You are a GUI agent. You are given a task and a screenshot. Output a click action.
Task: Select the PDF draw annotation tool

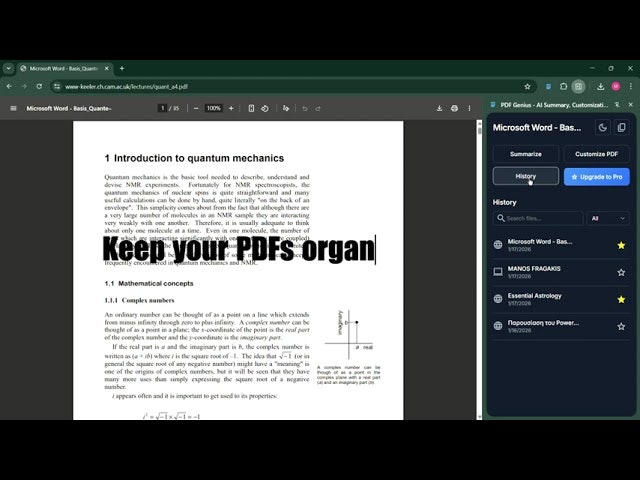[286, 108]
